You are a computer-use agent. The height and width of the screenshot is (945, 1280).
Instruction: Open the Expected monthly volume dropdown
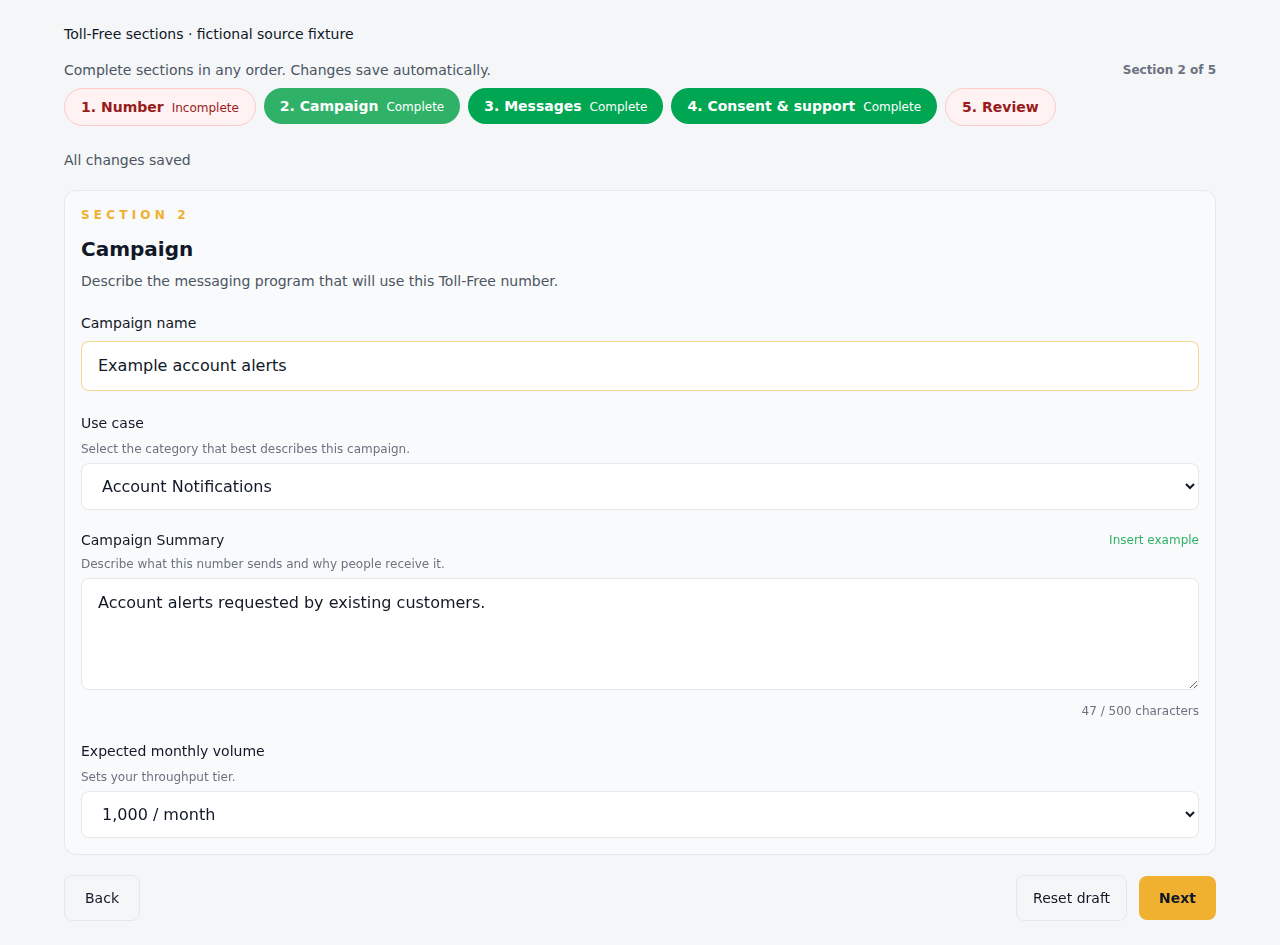640,814
